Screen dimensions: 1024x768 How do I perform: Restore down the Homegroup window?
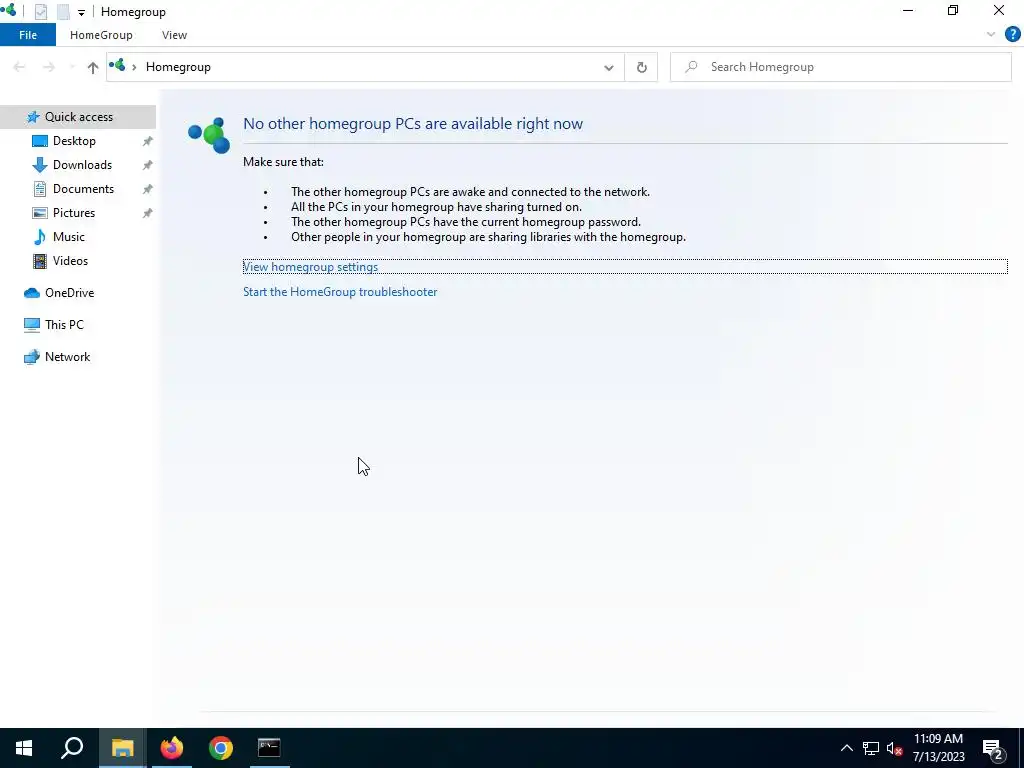pos(953,10)
